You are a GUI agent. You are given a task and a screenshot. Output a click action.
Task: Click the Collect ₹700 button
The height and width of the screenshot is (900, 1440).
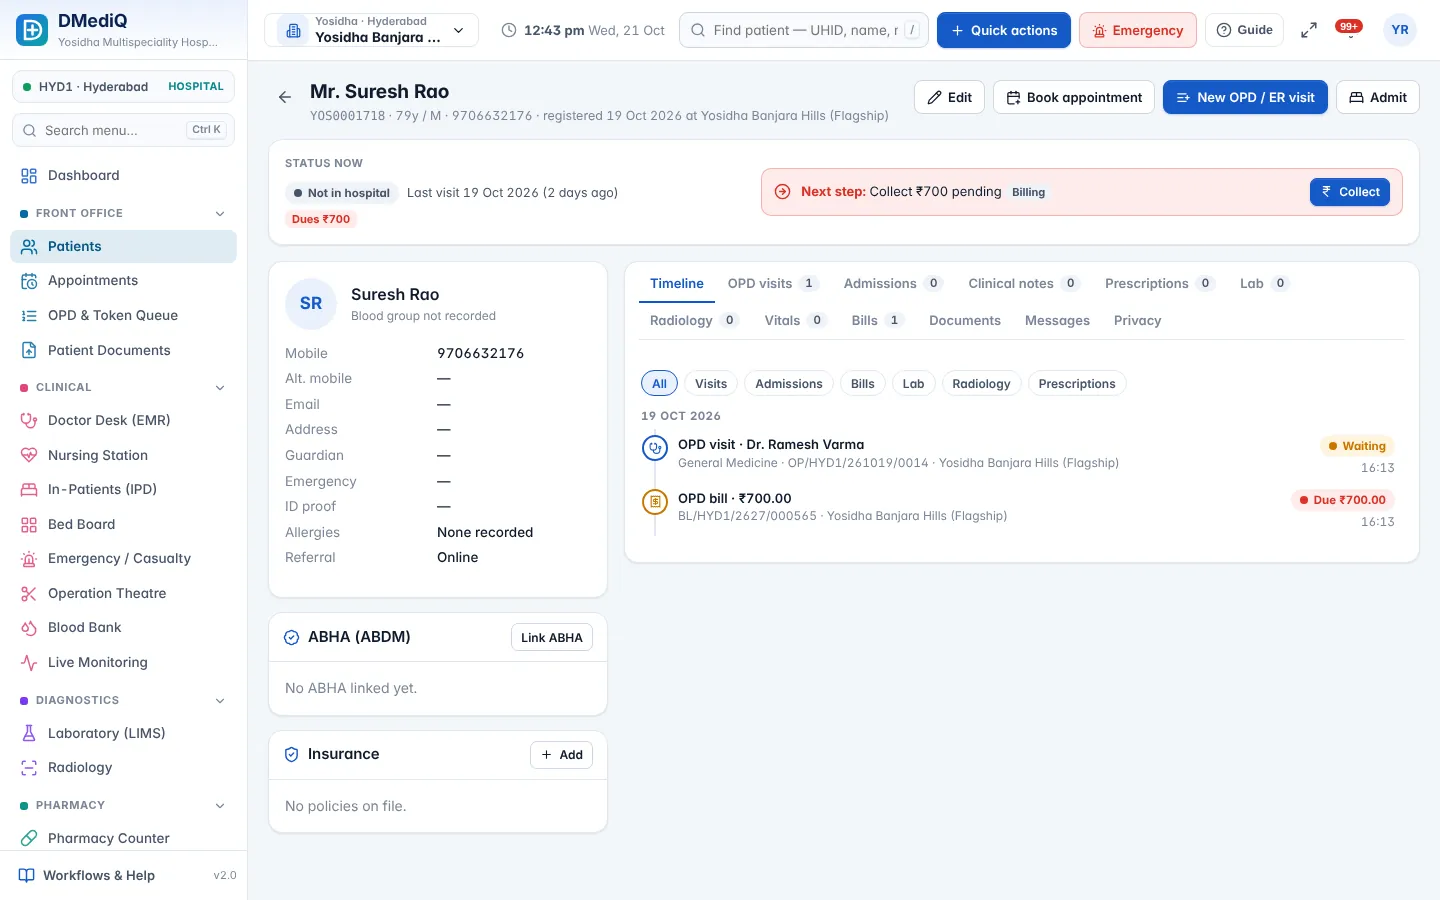tap(1350, 192)
